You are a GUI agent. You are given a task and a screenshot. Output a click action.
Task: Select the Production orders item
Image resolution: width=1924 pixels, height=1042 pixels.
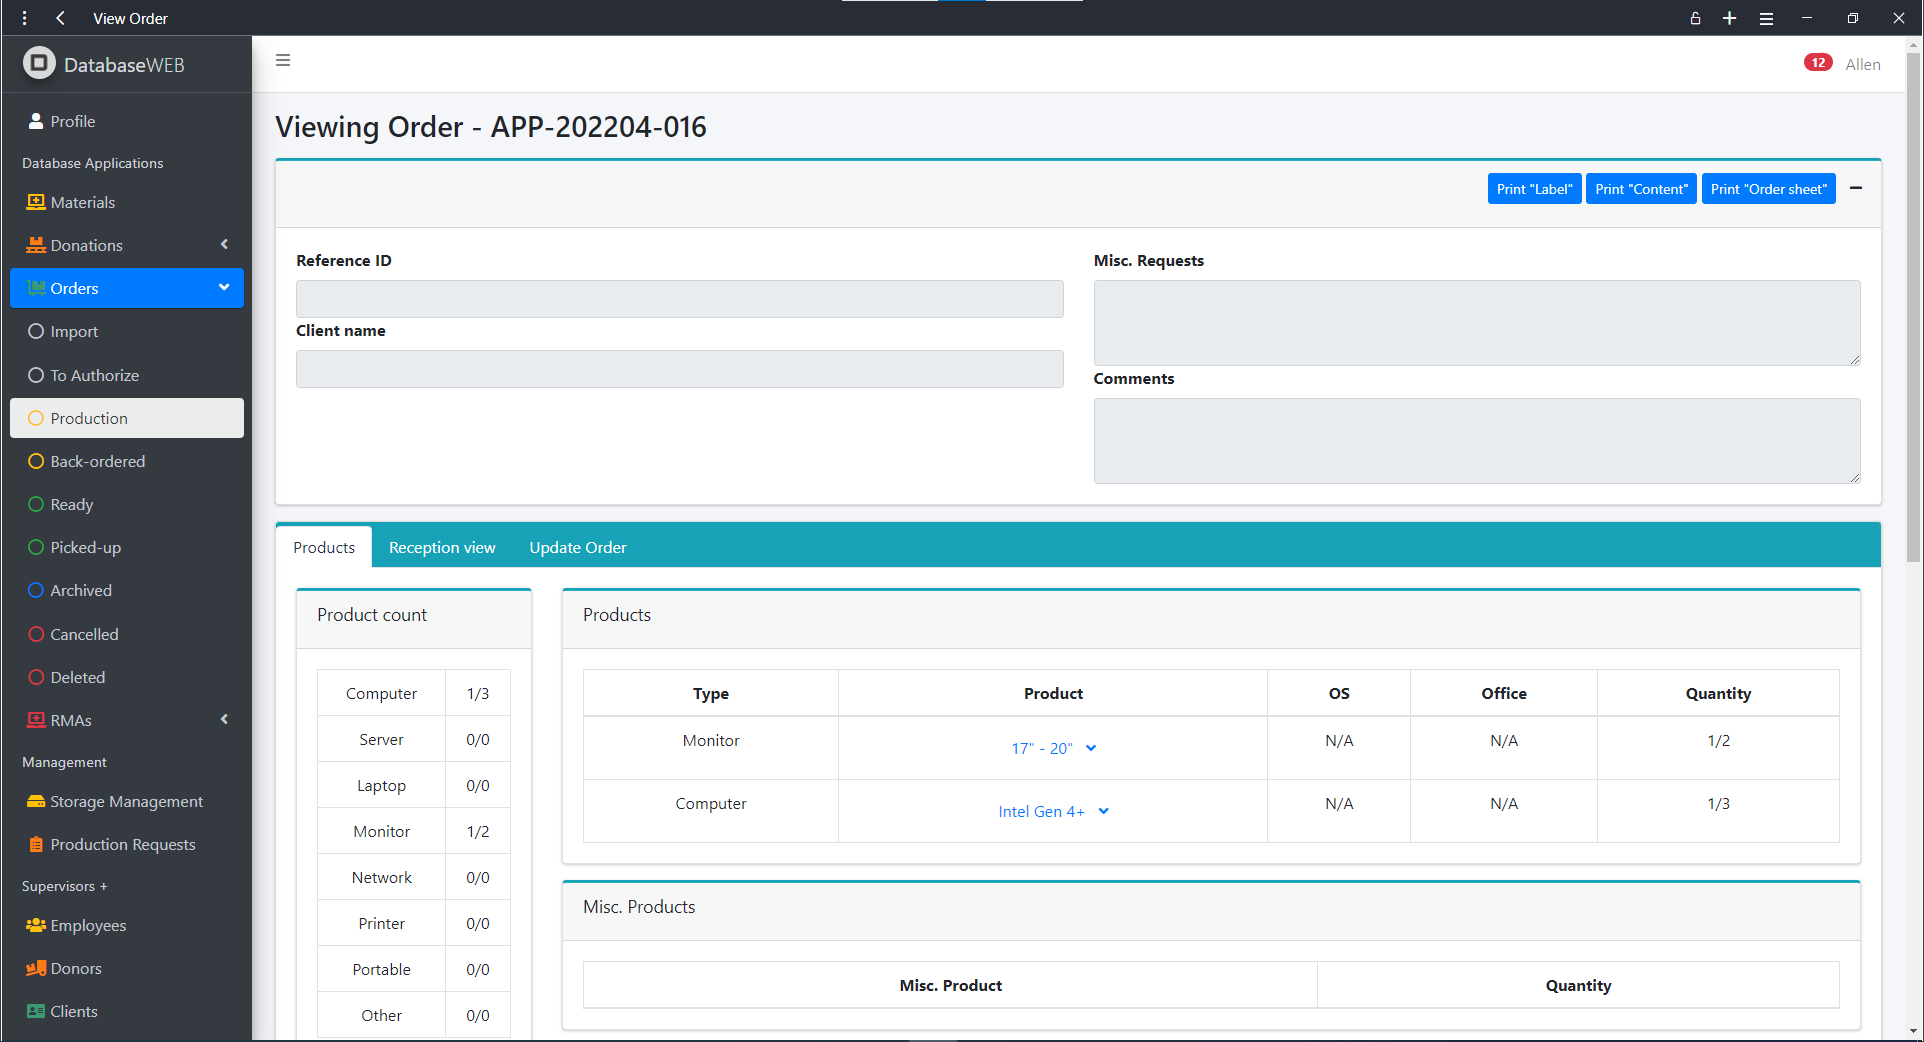pos(127,418)
